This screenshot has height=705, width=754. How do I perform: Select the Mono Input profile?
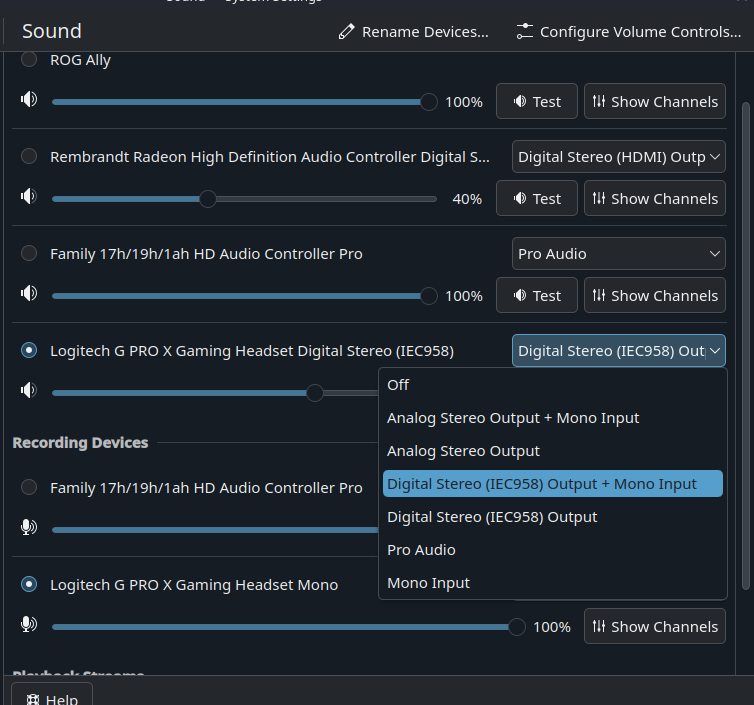point(553,583)
